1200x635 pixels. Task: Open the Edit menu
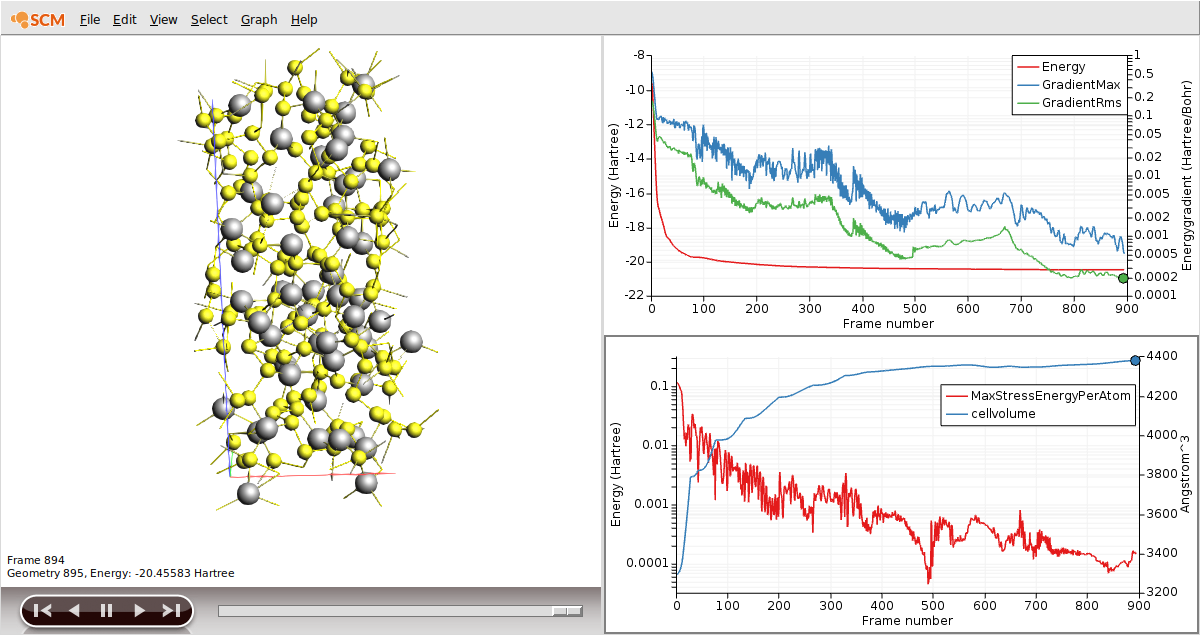pyautogui.click(x=124, y=20)
